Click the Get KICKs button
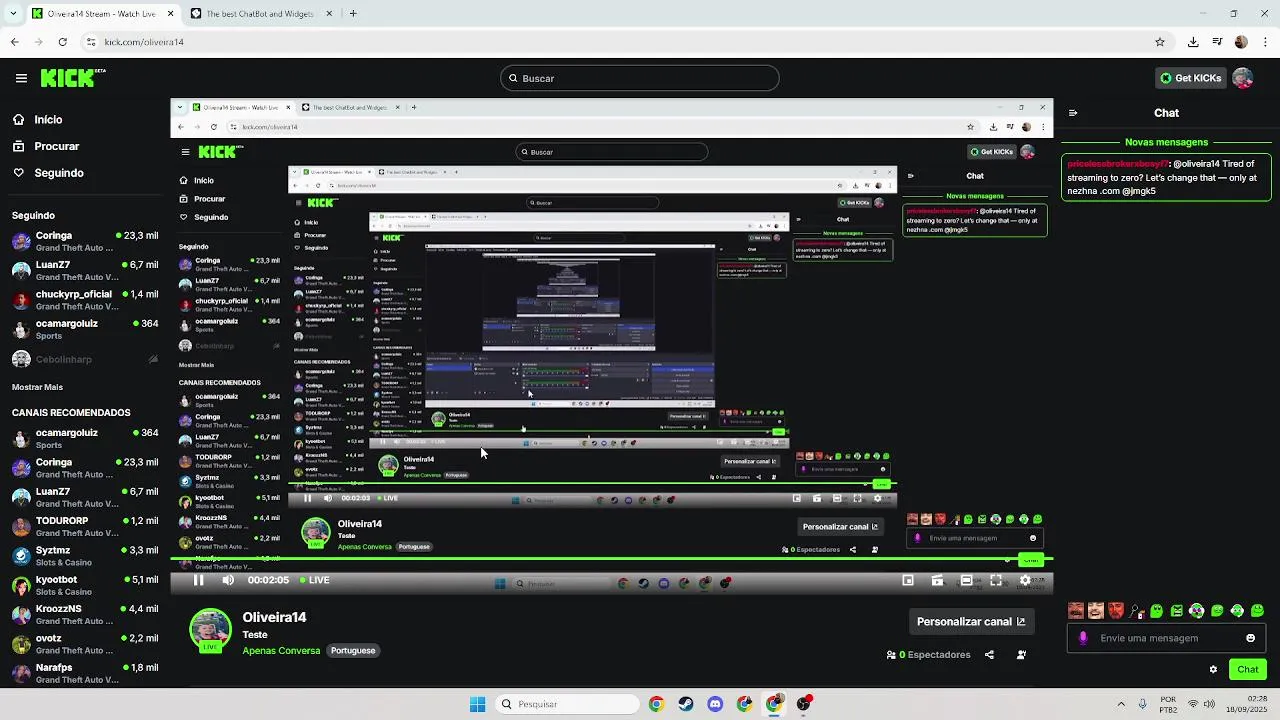 pos(1189,78)
